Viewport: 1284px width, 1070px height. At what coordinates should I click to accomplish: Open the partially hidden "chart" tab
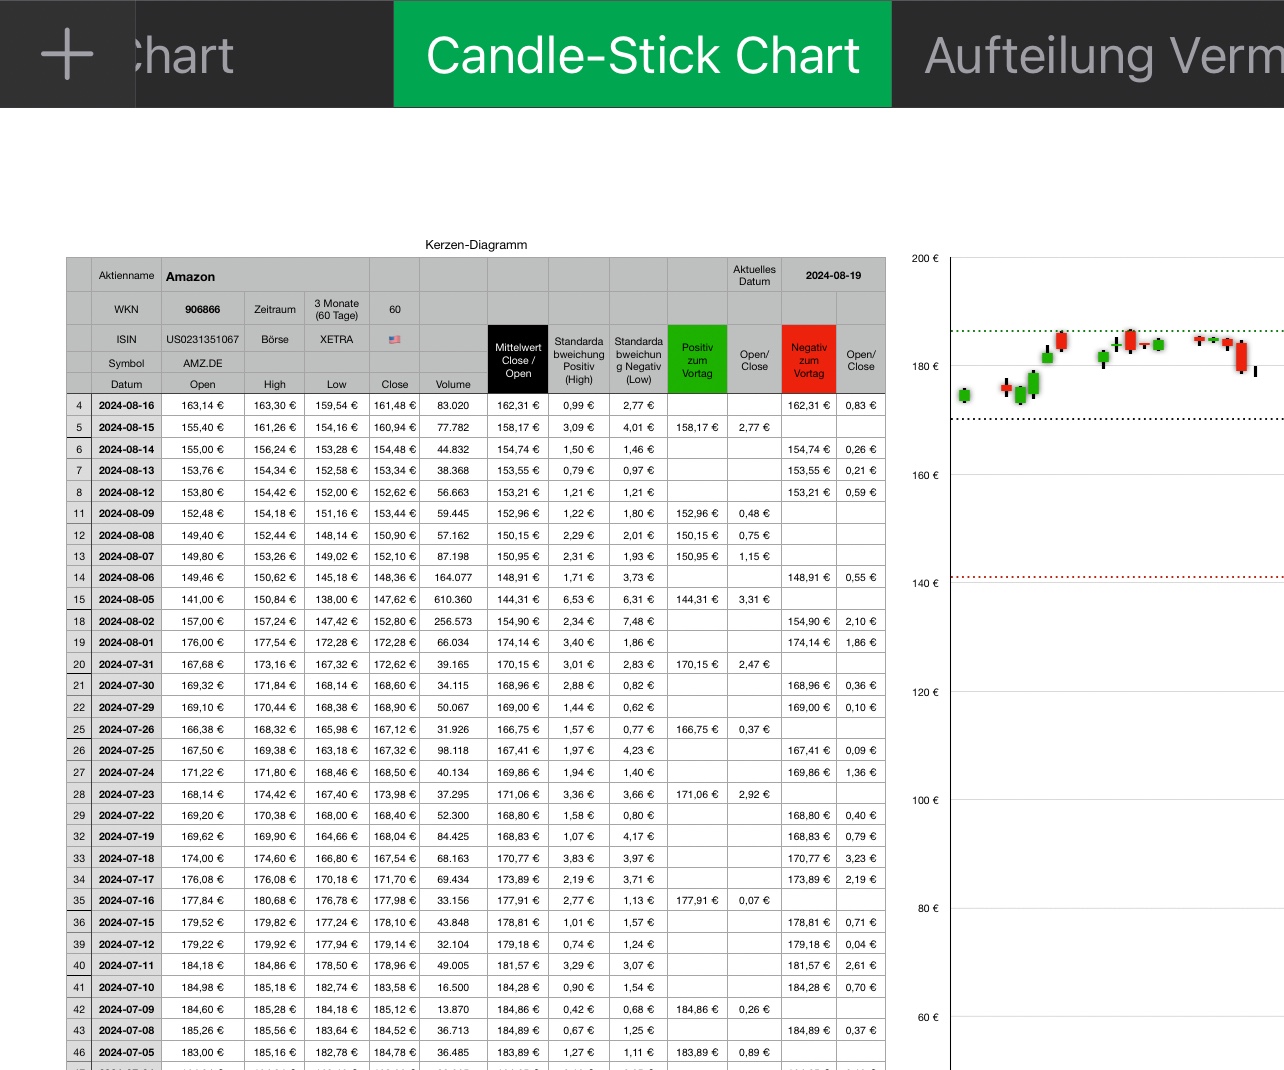tap(185, 54)
